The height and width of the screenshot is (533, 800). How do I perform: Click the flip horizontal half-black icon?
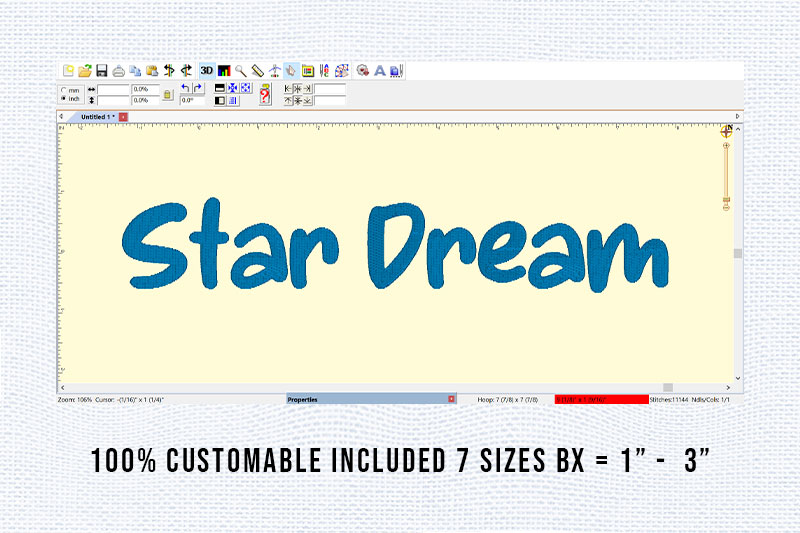point(220,100)
